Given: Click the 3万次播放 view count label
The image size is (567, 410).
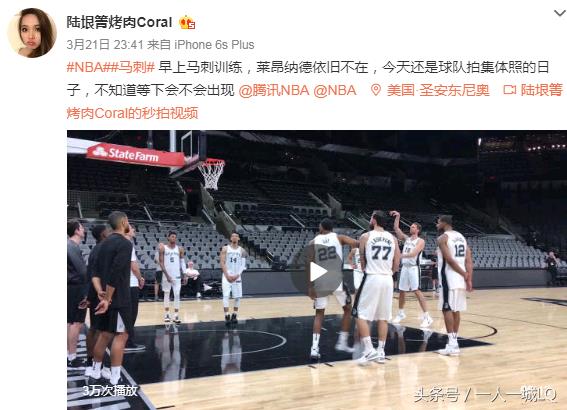Looking at the screenshot, I should (110, 390).
